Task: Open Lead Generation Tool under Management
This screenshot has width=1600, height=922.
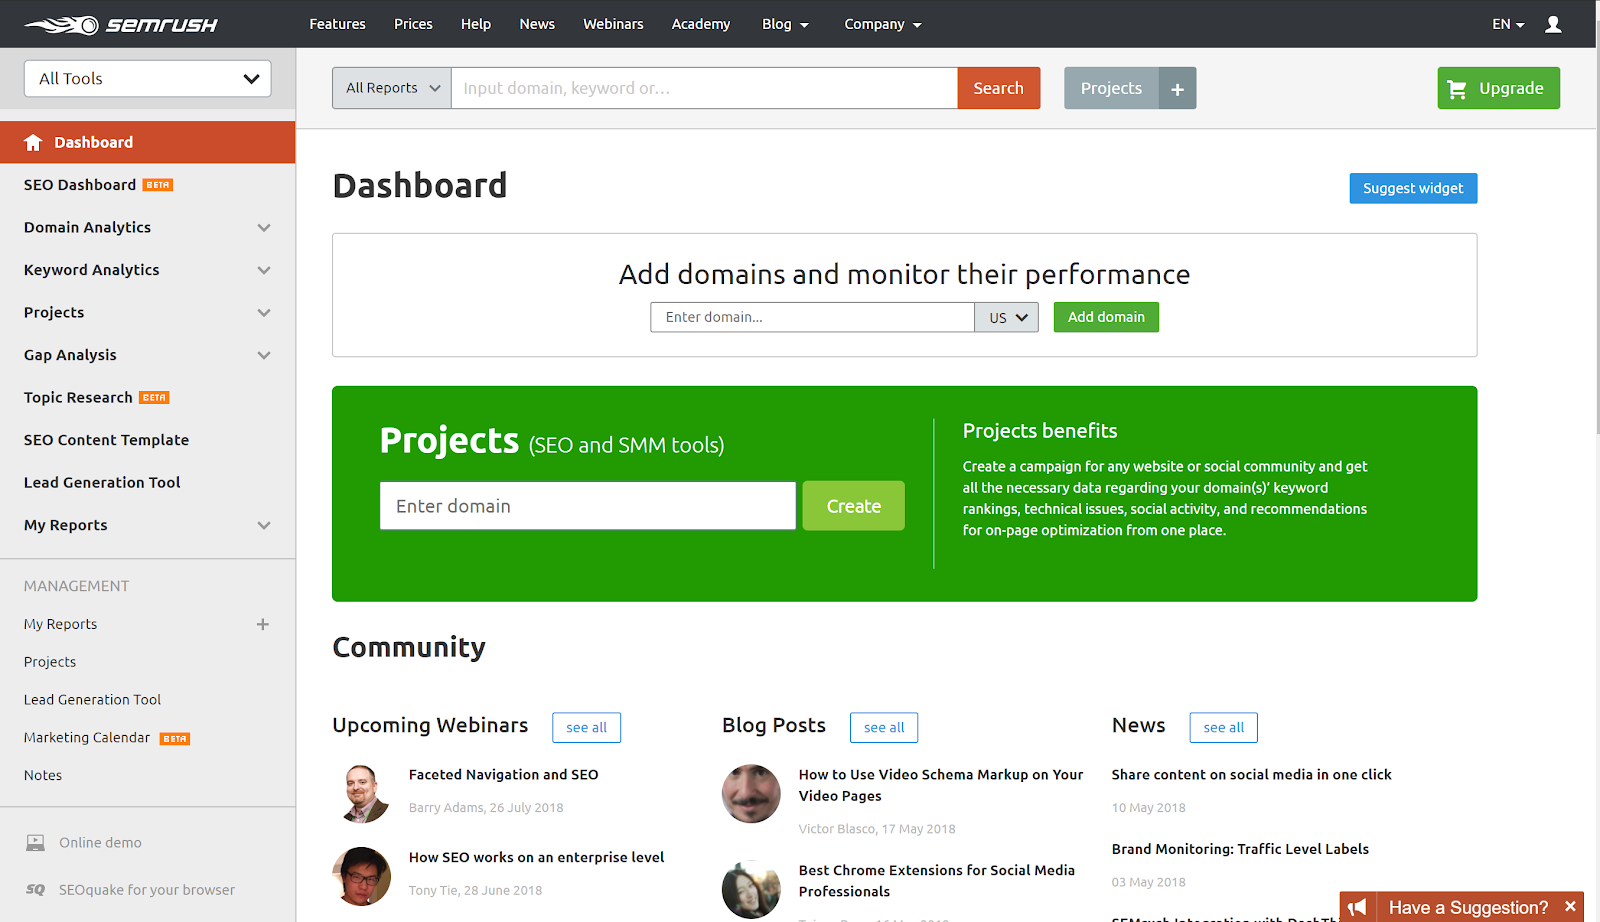Action: (92, 700)
